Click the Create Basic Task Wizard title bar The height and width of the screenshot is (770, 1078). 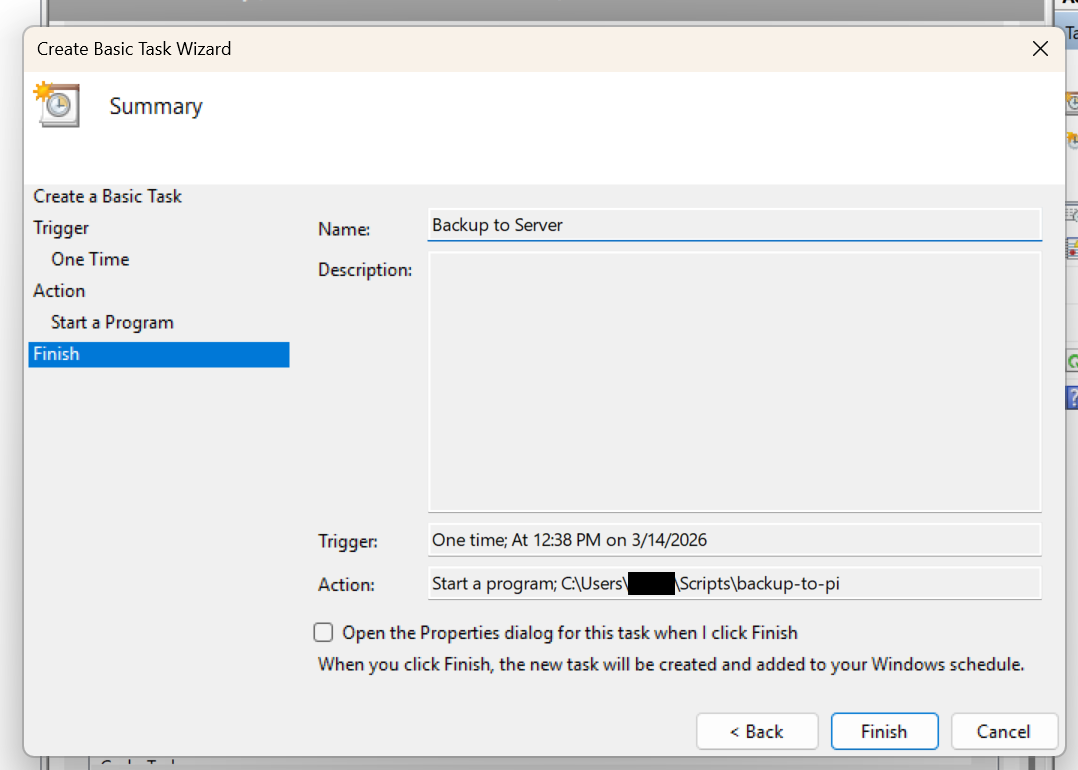click(500, 48)
